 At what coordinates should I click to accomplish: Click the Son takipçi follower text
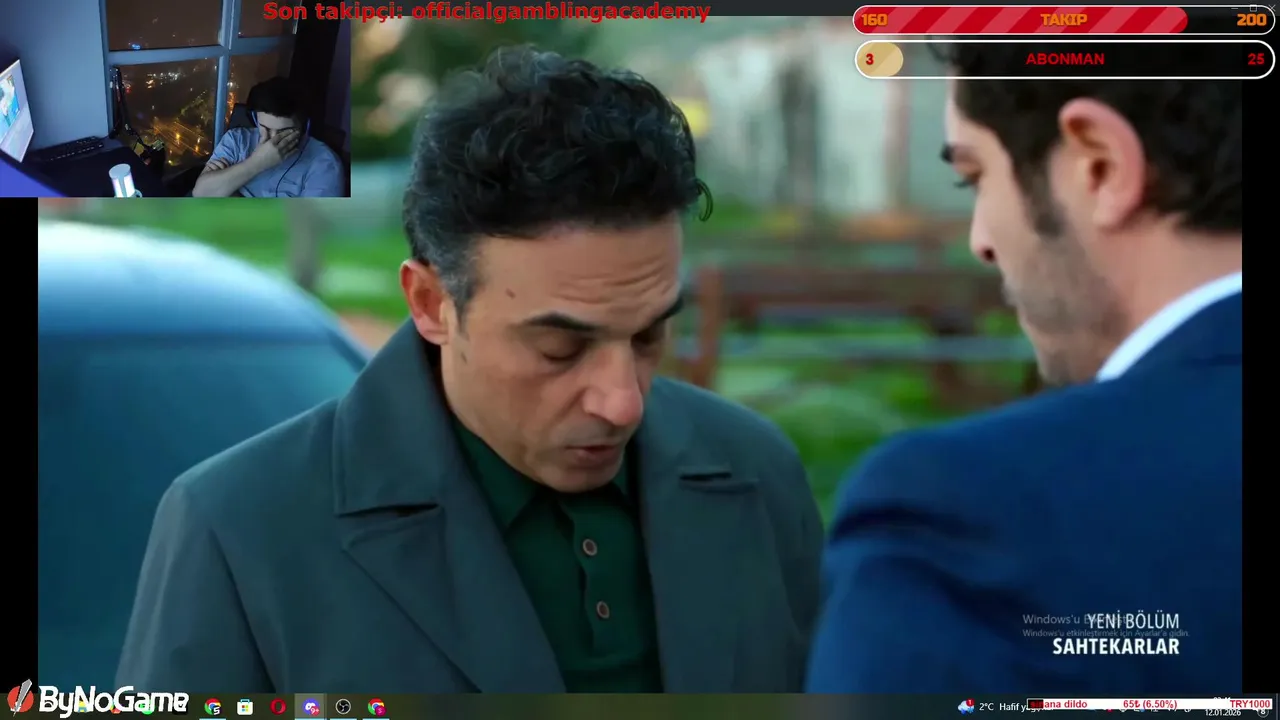486,12
